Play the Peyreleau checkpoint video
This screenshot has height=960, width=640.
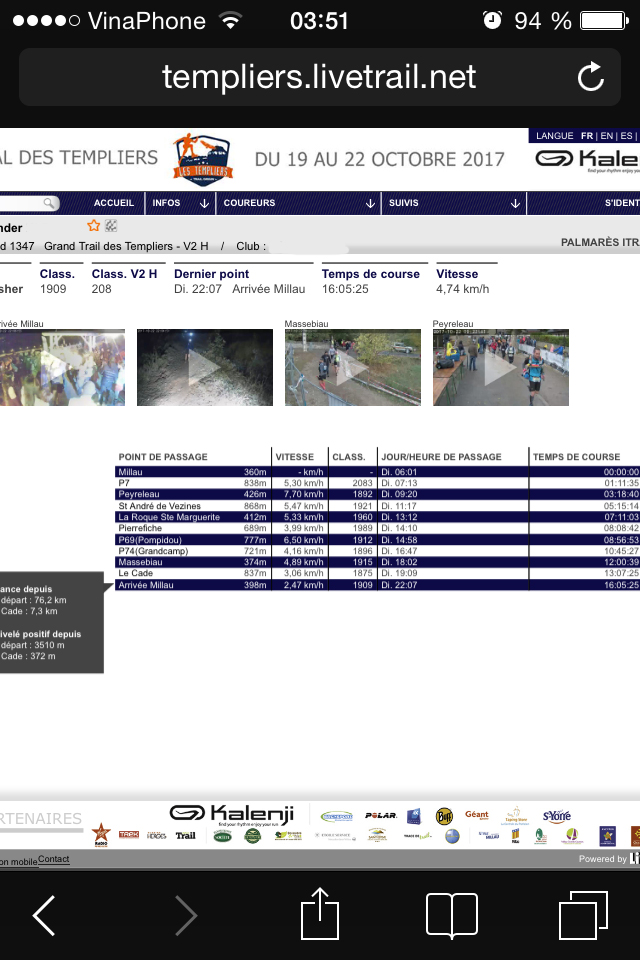tap(500, 368)
